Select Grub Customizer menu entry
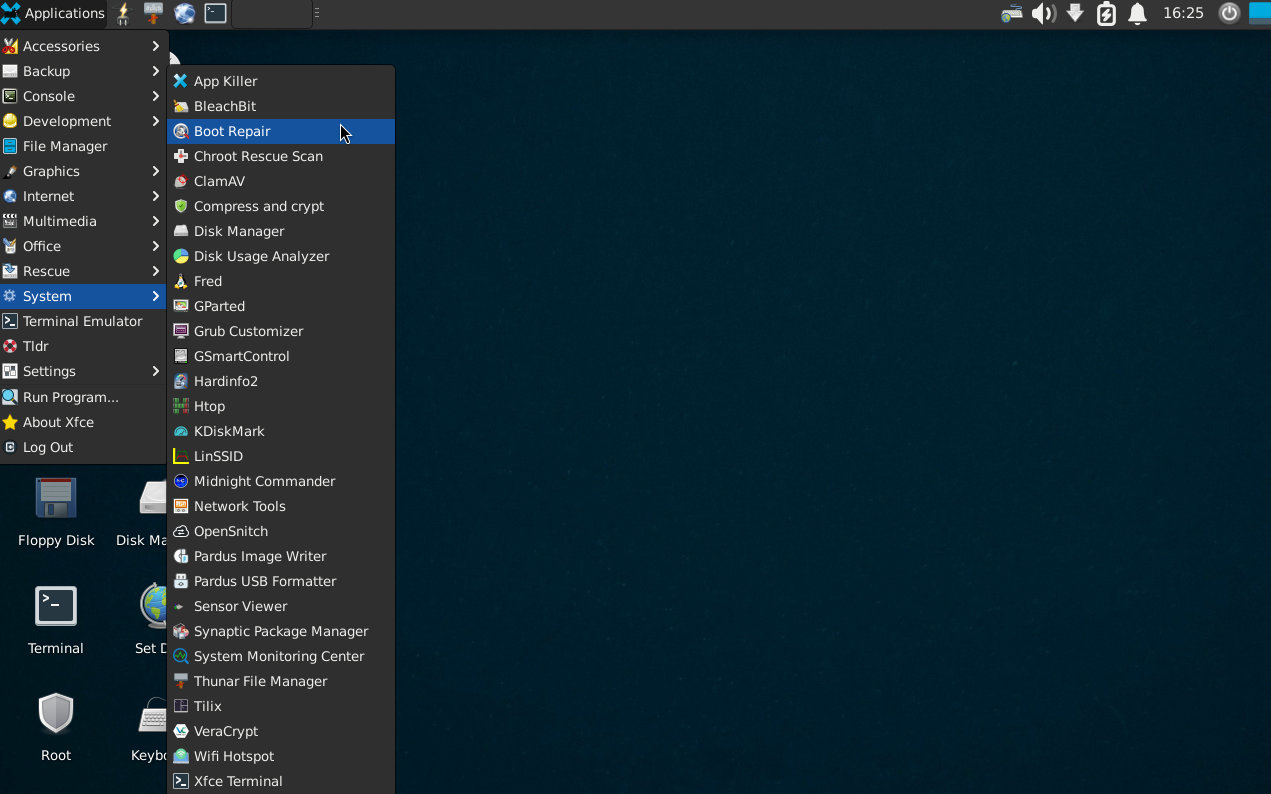 [x=248, y=331]
